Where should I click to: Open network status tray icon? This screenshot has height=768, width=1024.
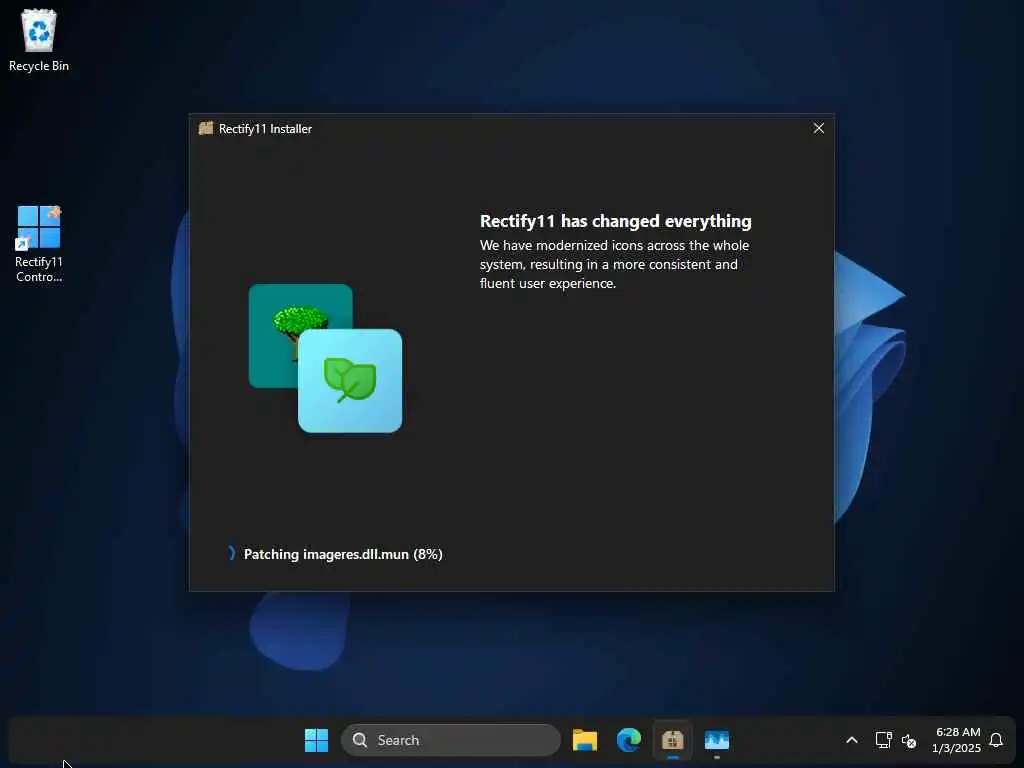883,740
